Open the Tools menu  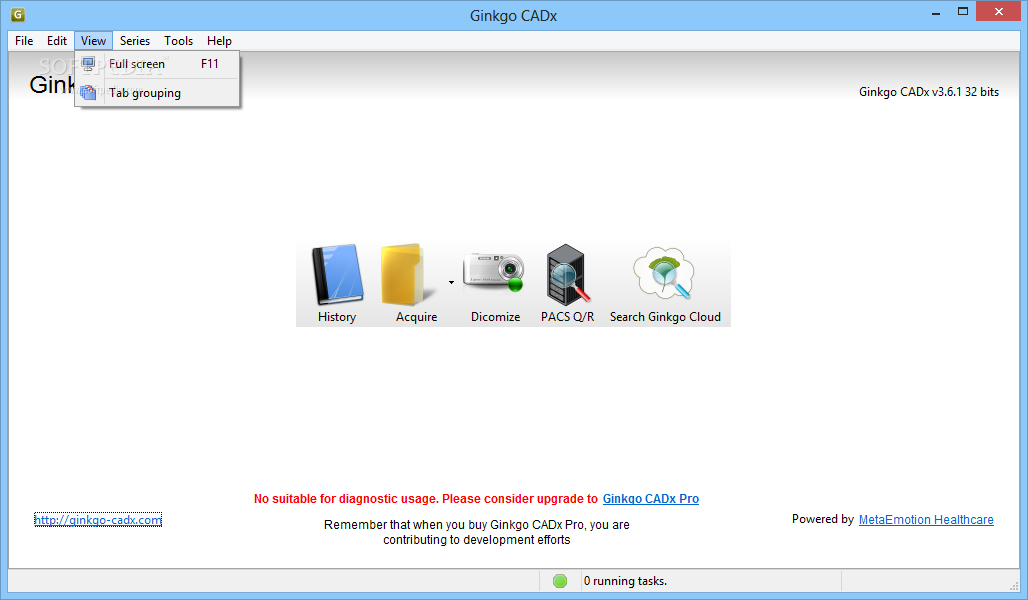click(x=178, y=41)
